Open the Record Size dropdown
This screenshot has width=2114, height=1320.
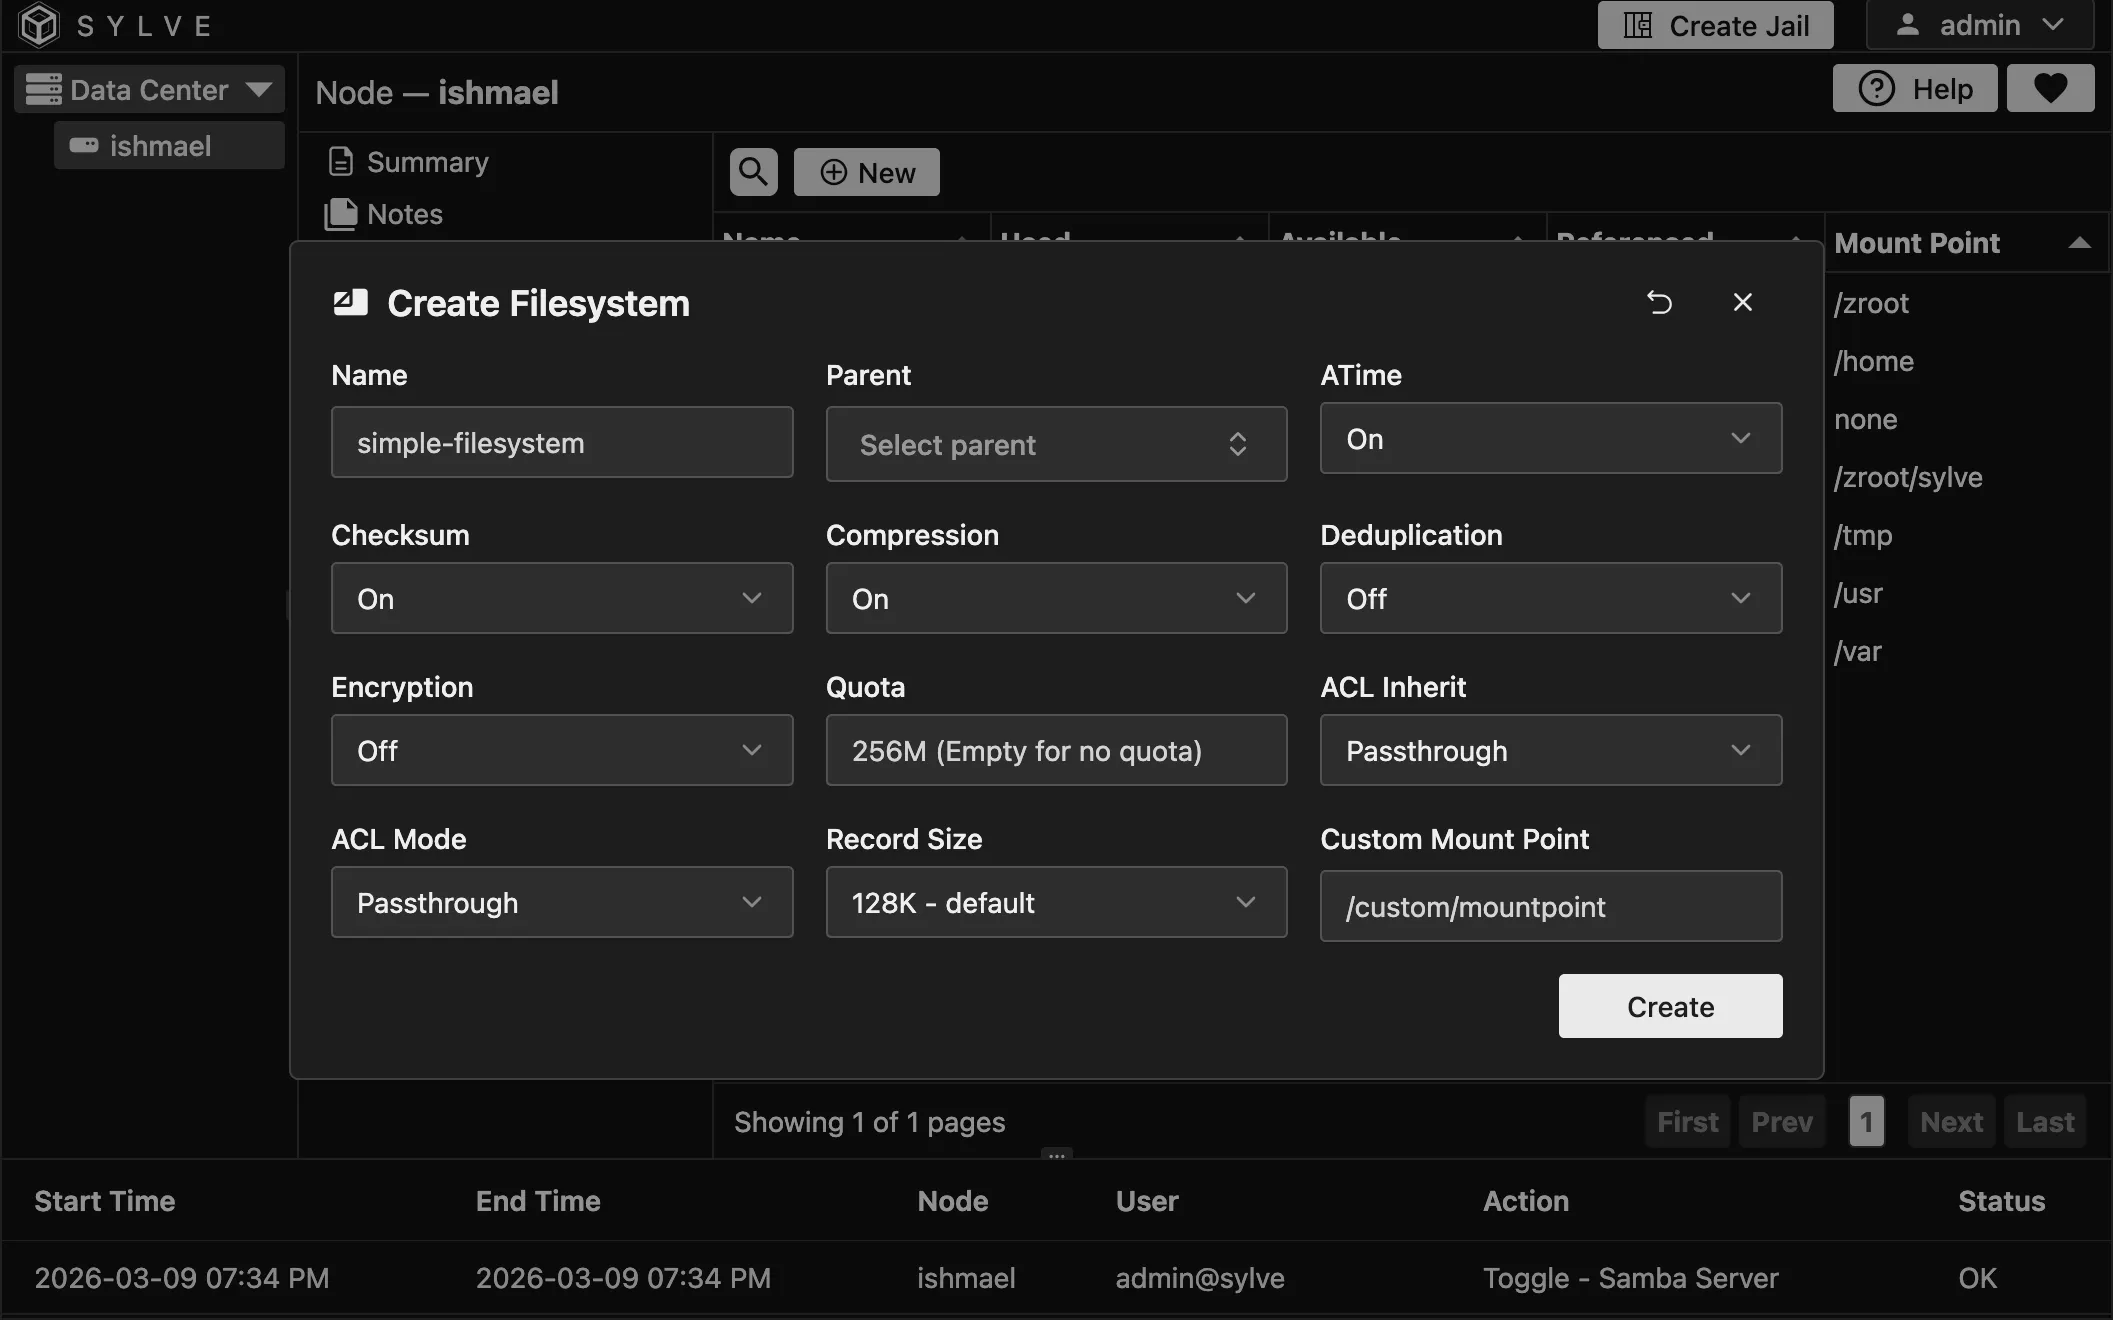(1055, 902)
